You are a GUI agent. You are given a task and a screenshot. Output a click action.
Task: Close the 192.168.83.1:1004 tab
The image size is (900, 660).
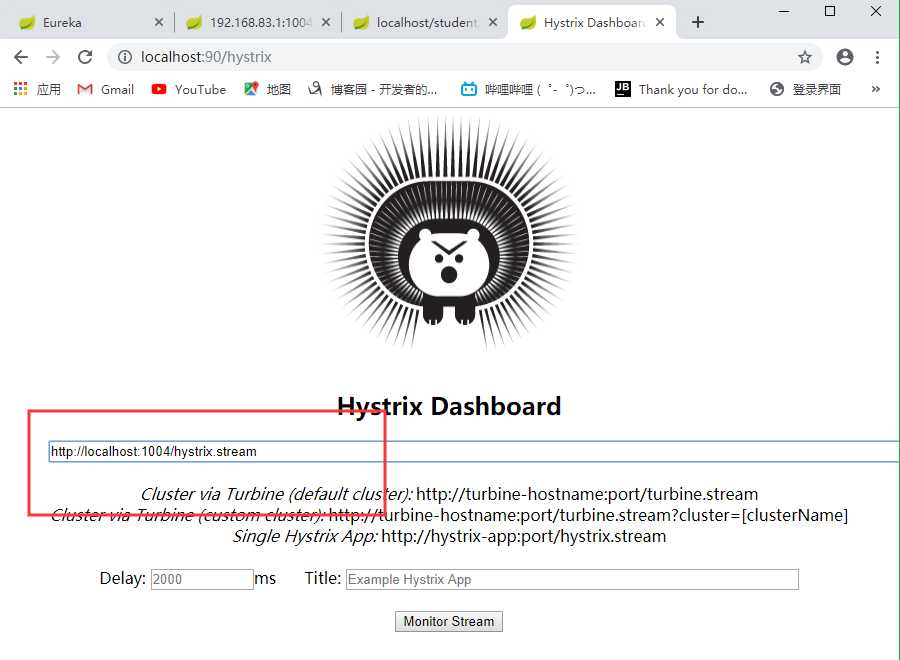click(x=325, y=22)
